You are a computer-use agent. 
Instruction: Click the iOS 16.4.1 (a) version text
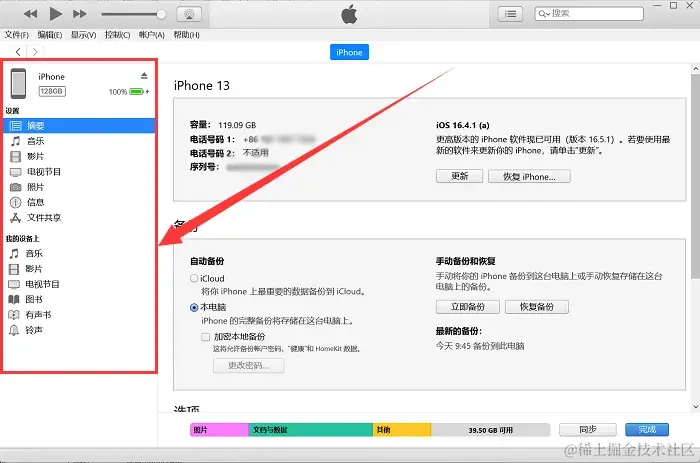click(x=462, y=125)
